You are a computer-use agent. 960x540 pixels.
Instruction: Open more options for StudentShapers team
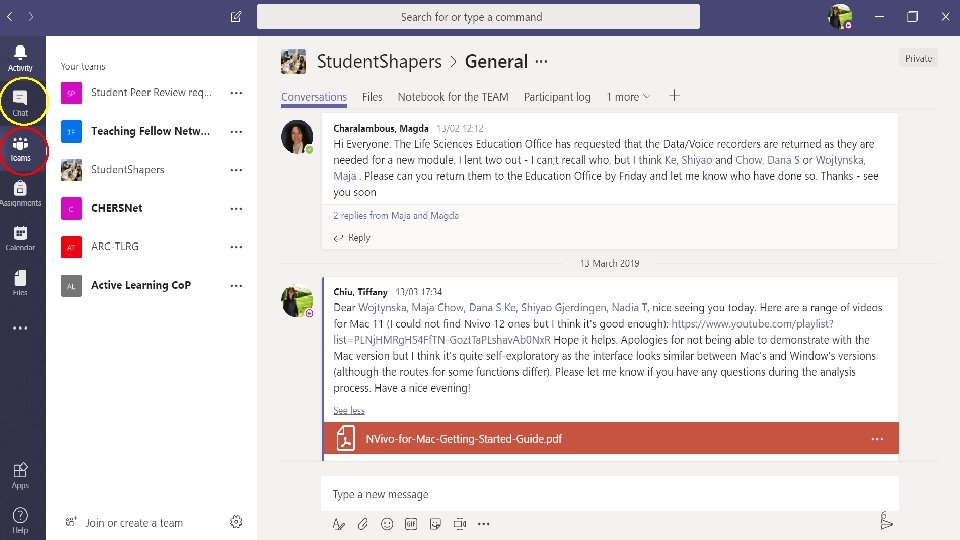coord(236,170)
